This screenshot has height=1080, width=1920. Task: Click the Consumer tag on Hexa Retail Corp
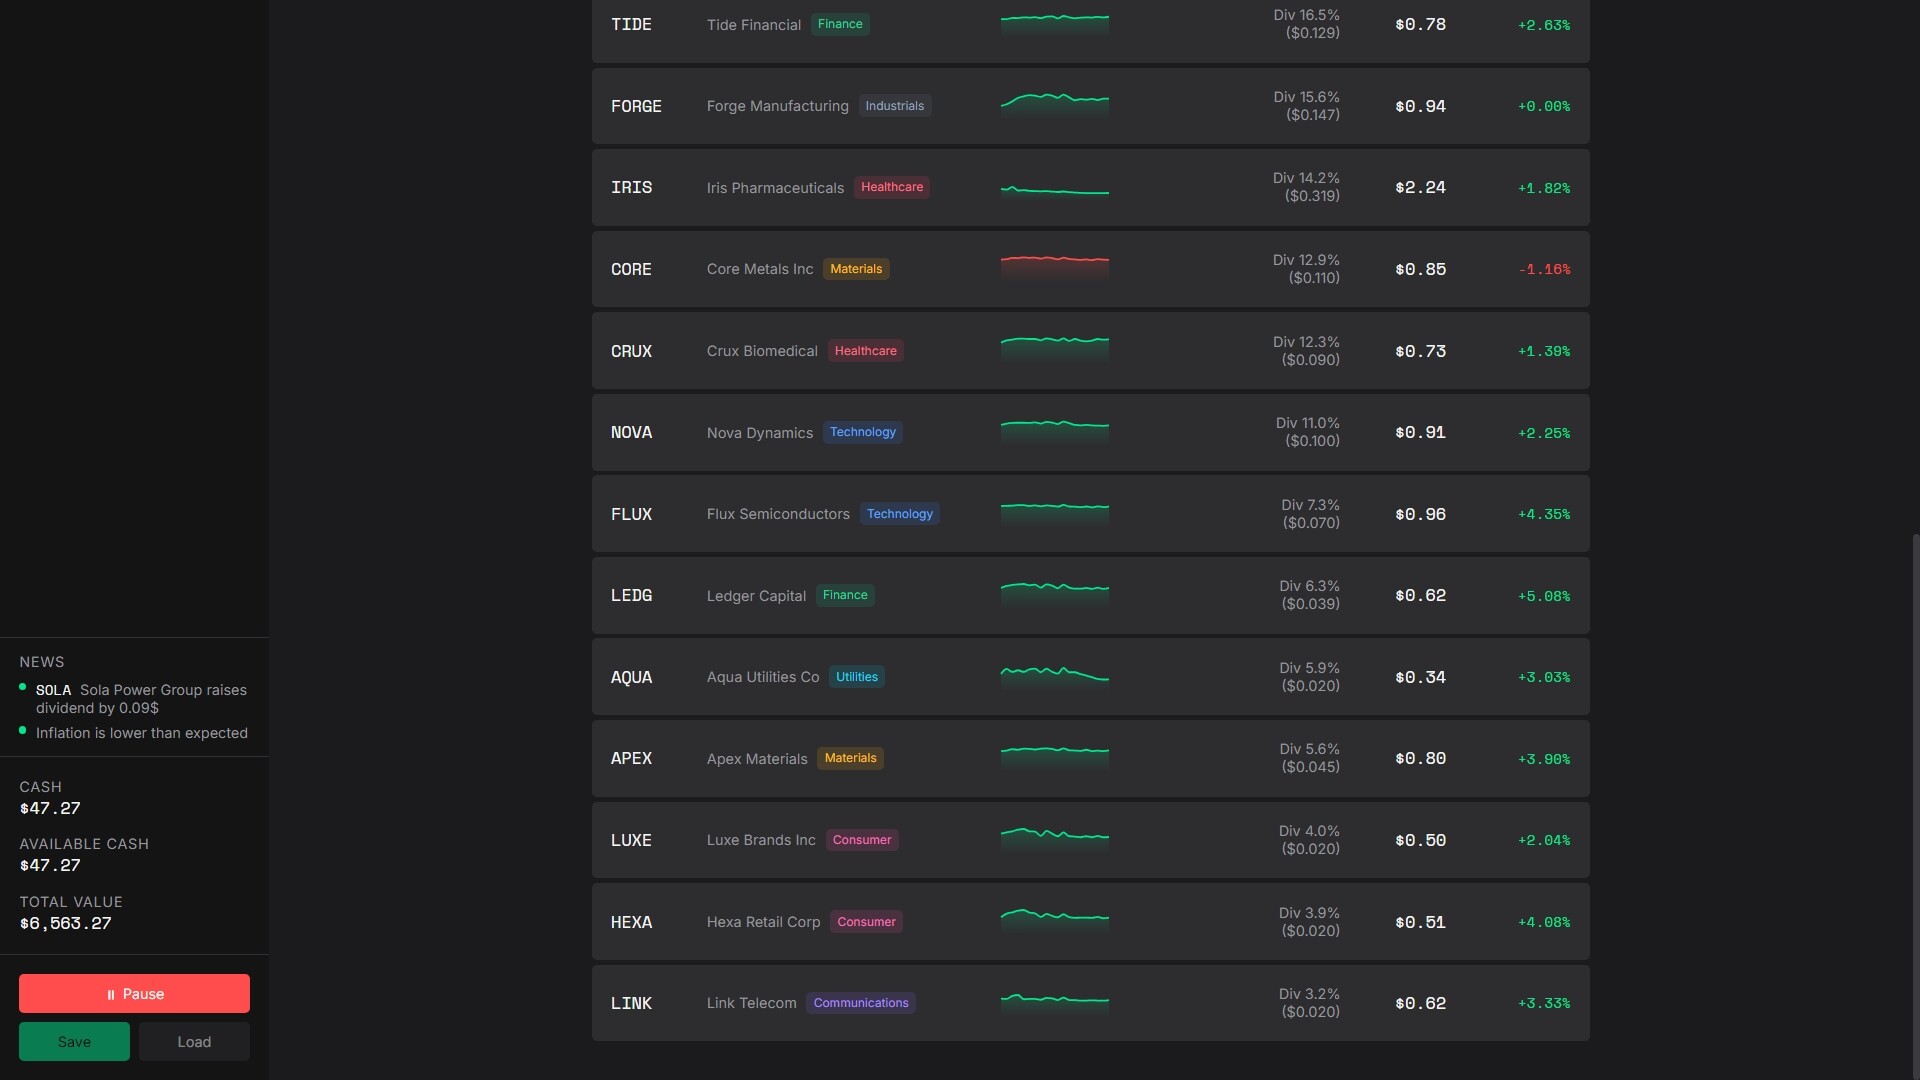pyautogui.click(x=867, y=922)
